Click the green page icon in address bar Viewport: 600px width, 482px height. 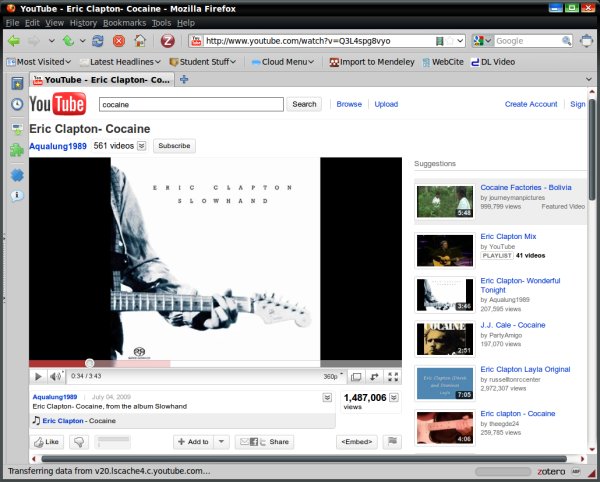click(440, 41)
